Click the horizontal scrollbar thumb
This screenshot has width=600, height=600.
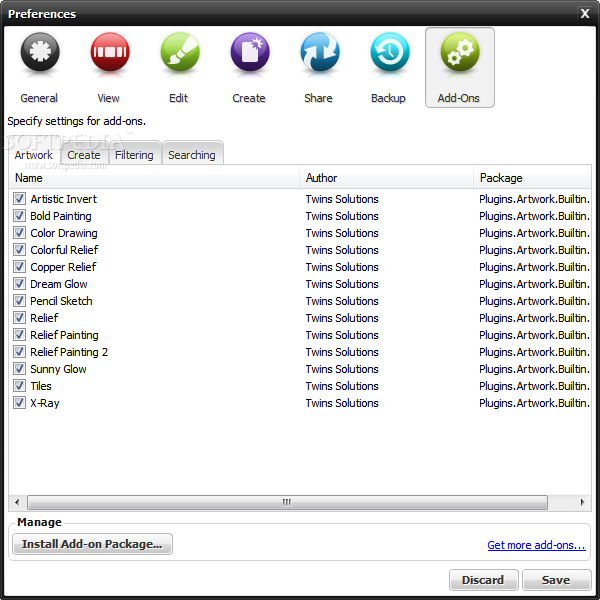tap(287, 502)
